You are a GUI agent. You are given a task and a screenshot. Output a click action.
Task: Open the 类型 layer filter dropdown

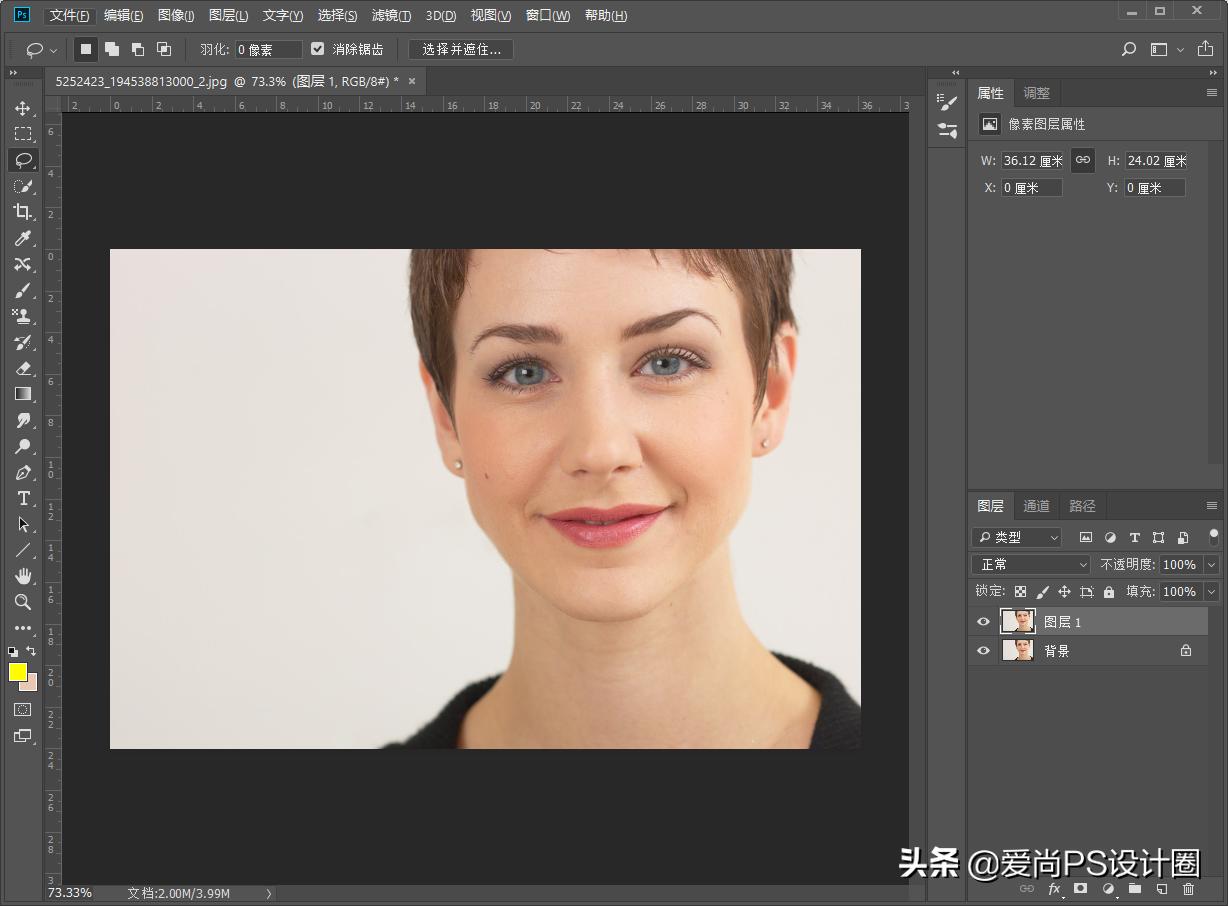1017,538
